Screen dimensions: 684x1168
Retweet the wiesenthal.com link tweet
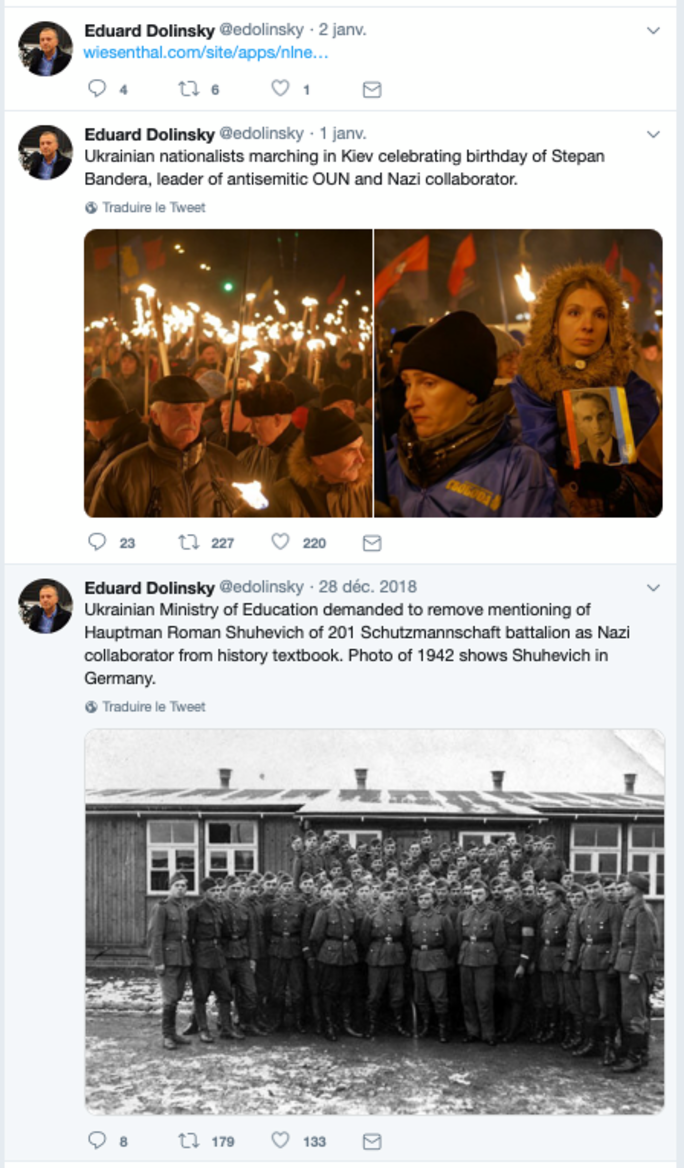188,89
